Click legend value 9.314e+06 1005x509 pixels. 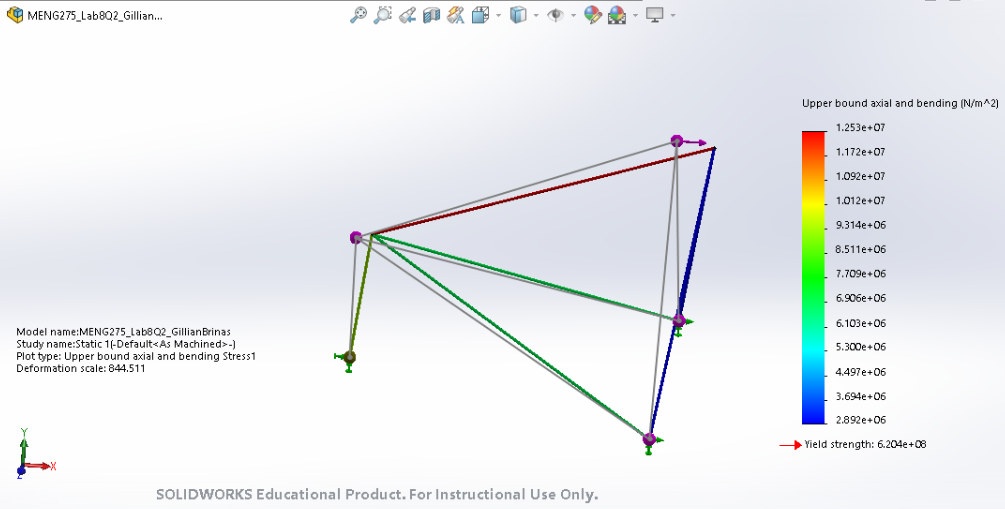(x=861, y=225)
